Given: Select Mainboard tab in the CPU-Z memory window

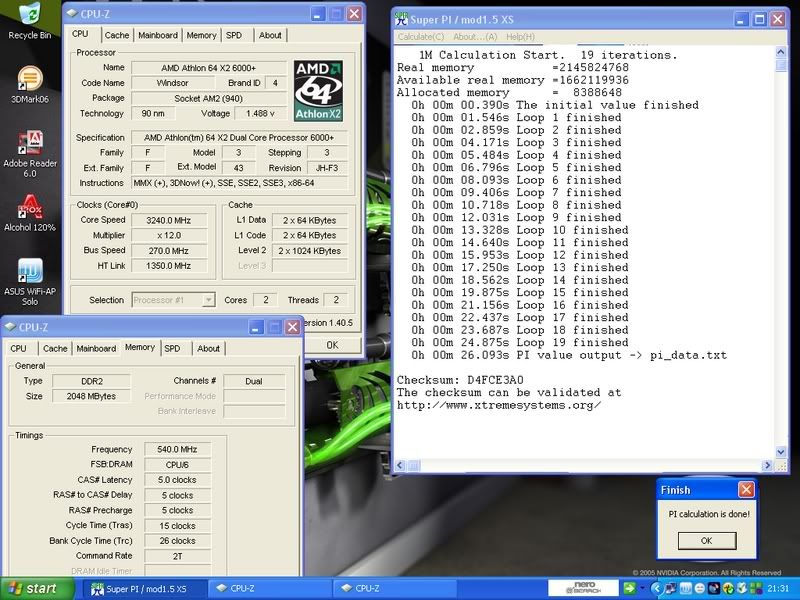Looking at the screenshot, I should tap(96, 348).
